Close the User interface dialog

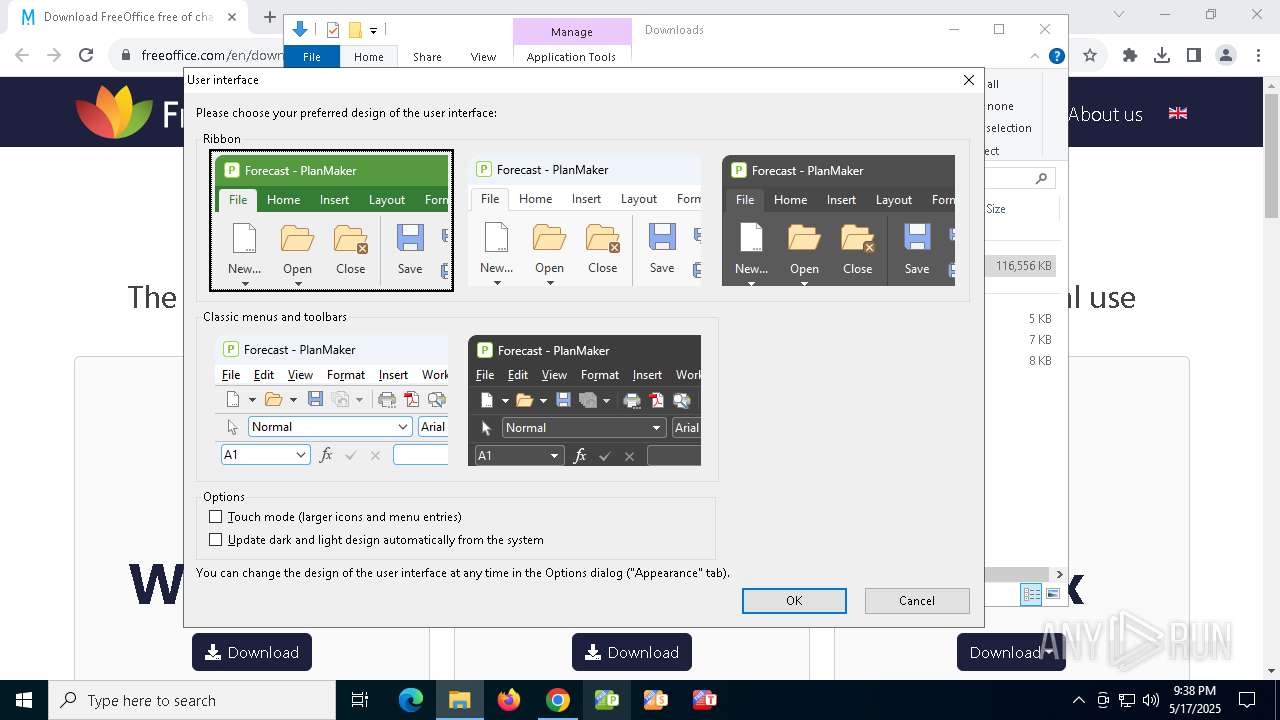(968, 80)
